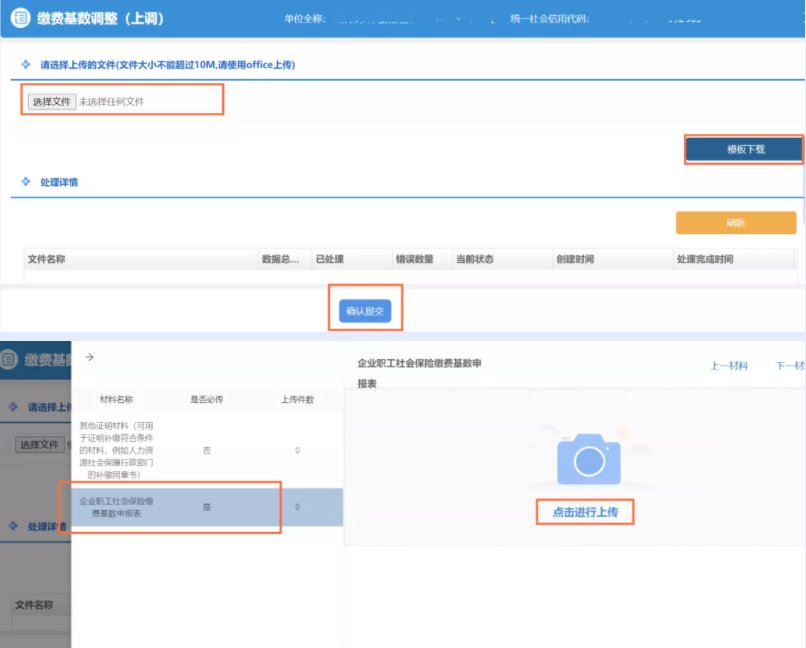Click the 文件名称 column header
This screenshot has height=648, width=806.
(x=47, y=260)
